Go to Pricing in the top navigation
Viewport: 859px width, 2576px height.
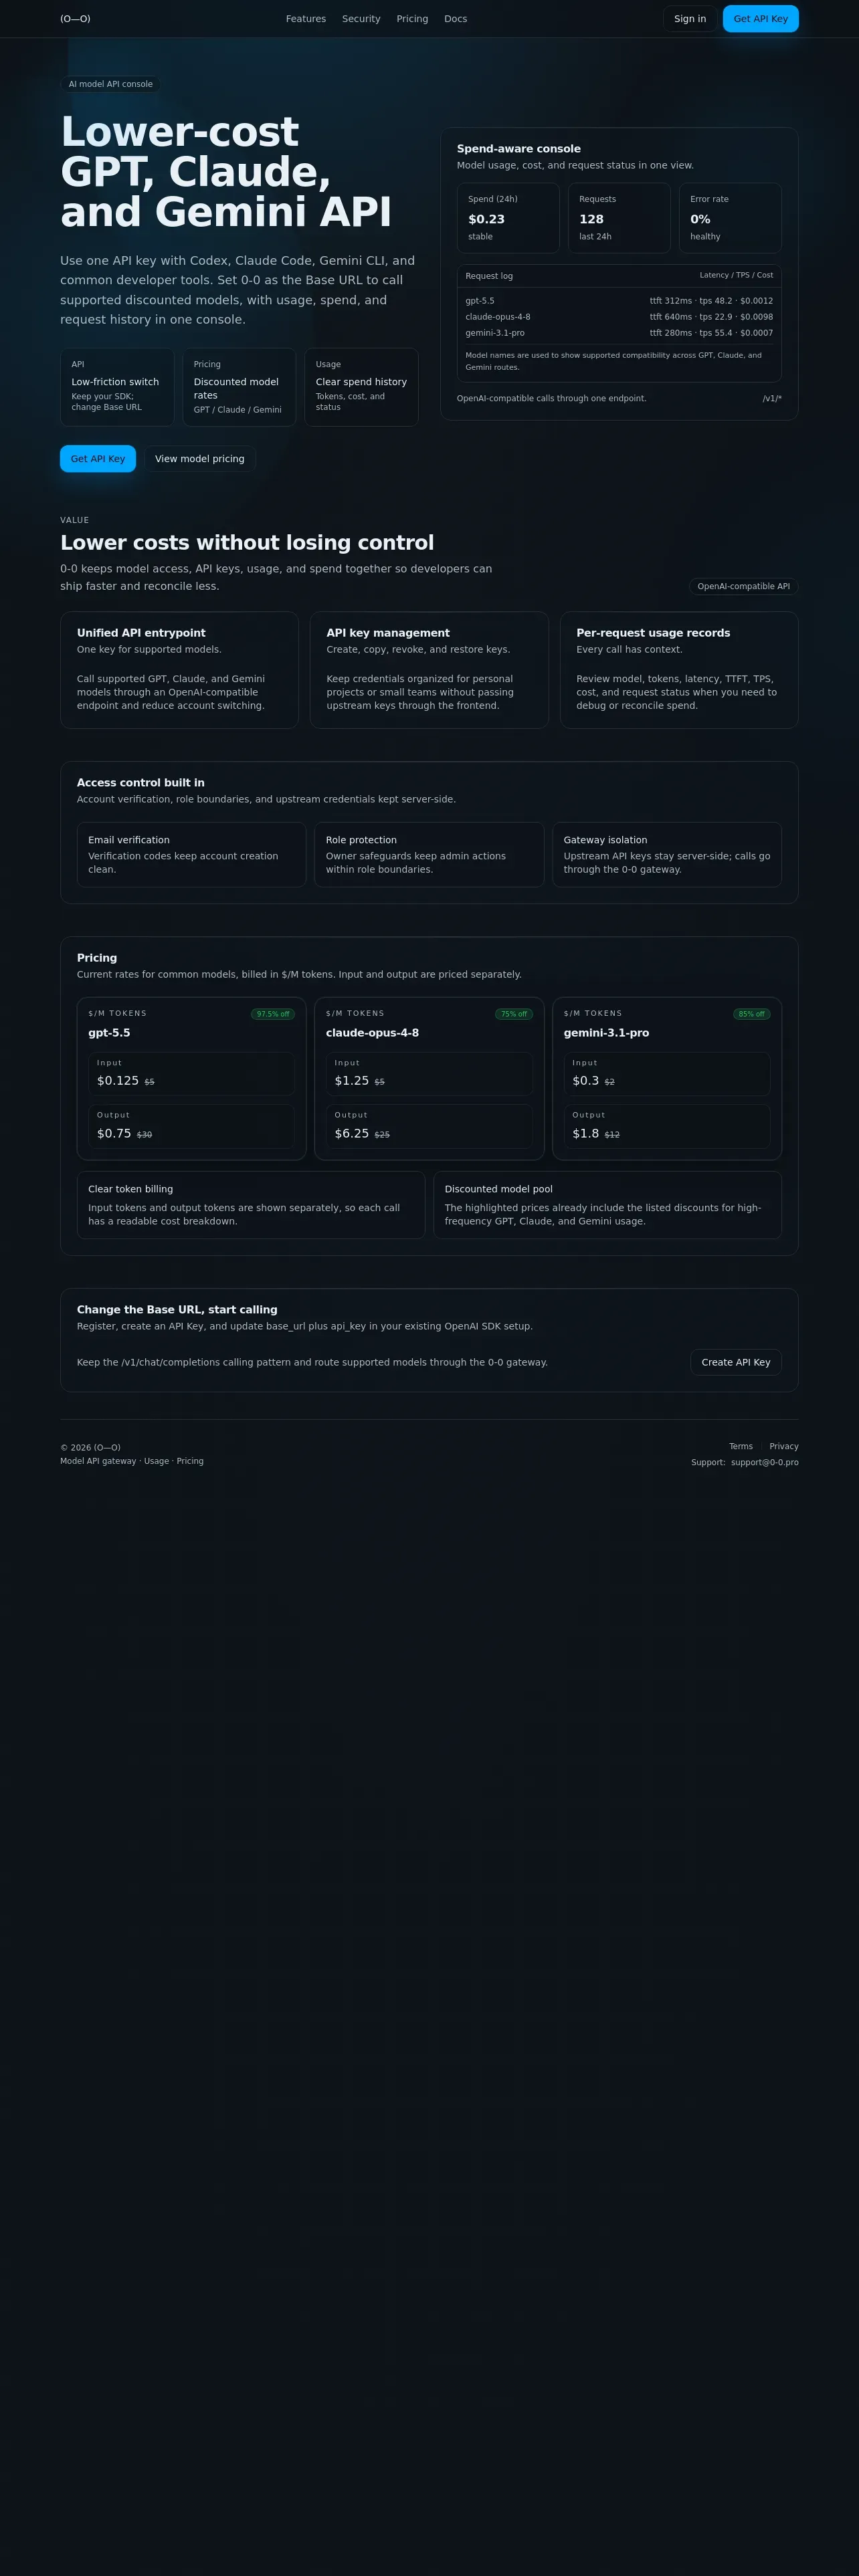click(x=412, y=19)
